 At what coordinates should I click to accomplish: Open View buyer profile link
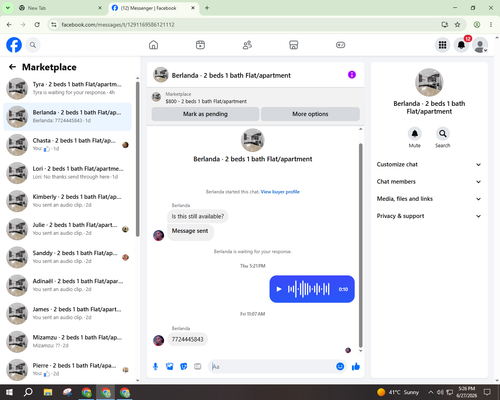click(280, 192)
